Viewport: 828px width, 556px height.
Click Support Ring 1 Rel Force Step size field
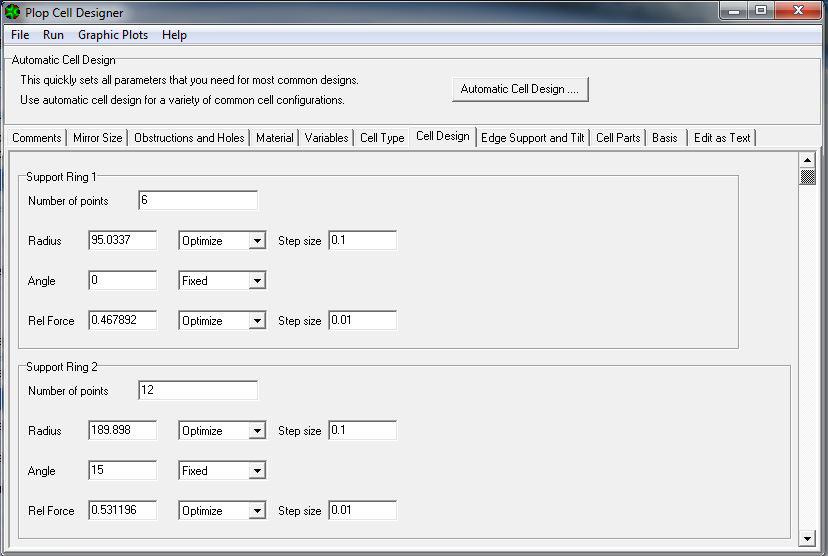(362, 321)
